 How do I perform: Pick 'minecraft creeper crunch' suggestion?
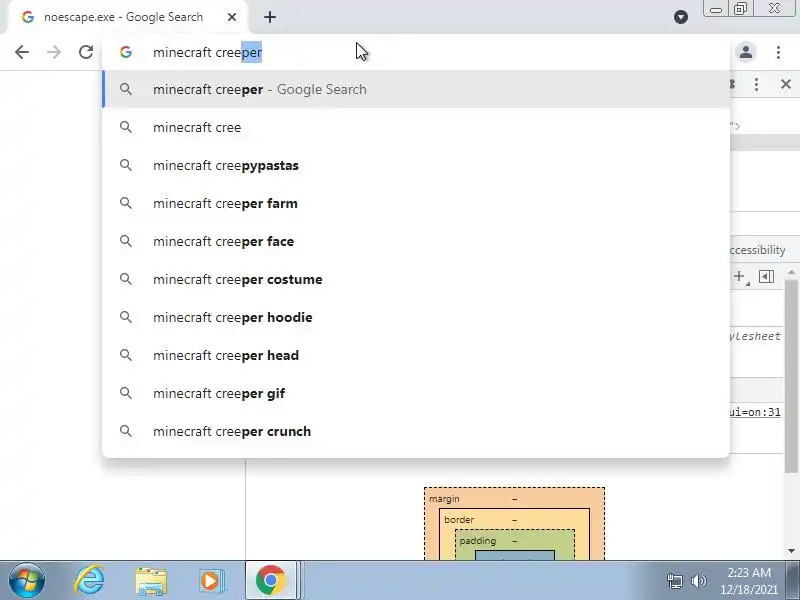click(416, 431)
